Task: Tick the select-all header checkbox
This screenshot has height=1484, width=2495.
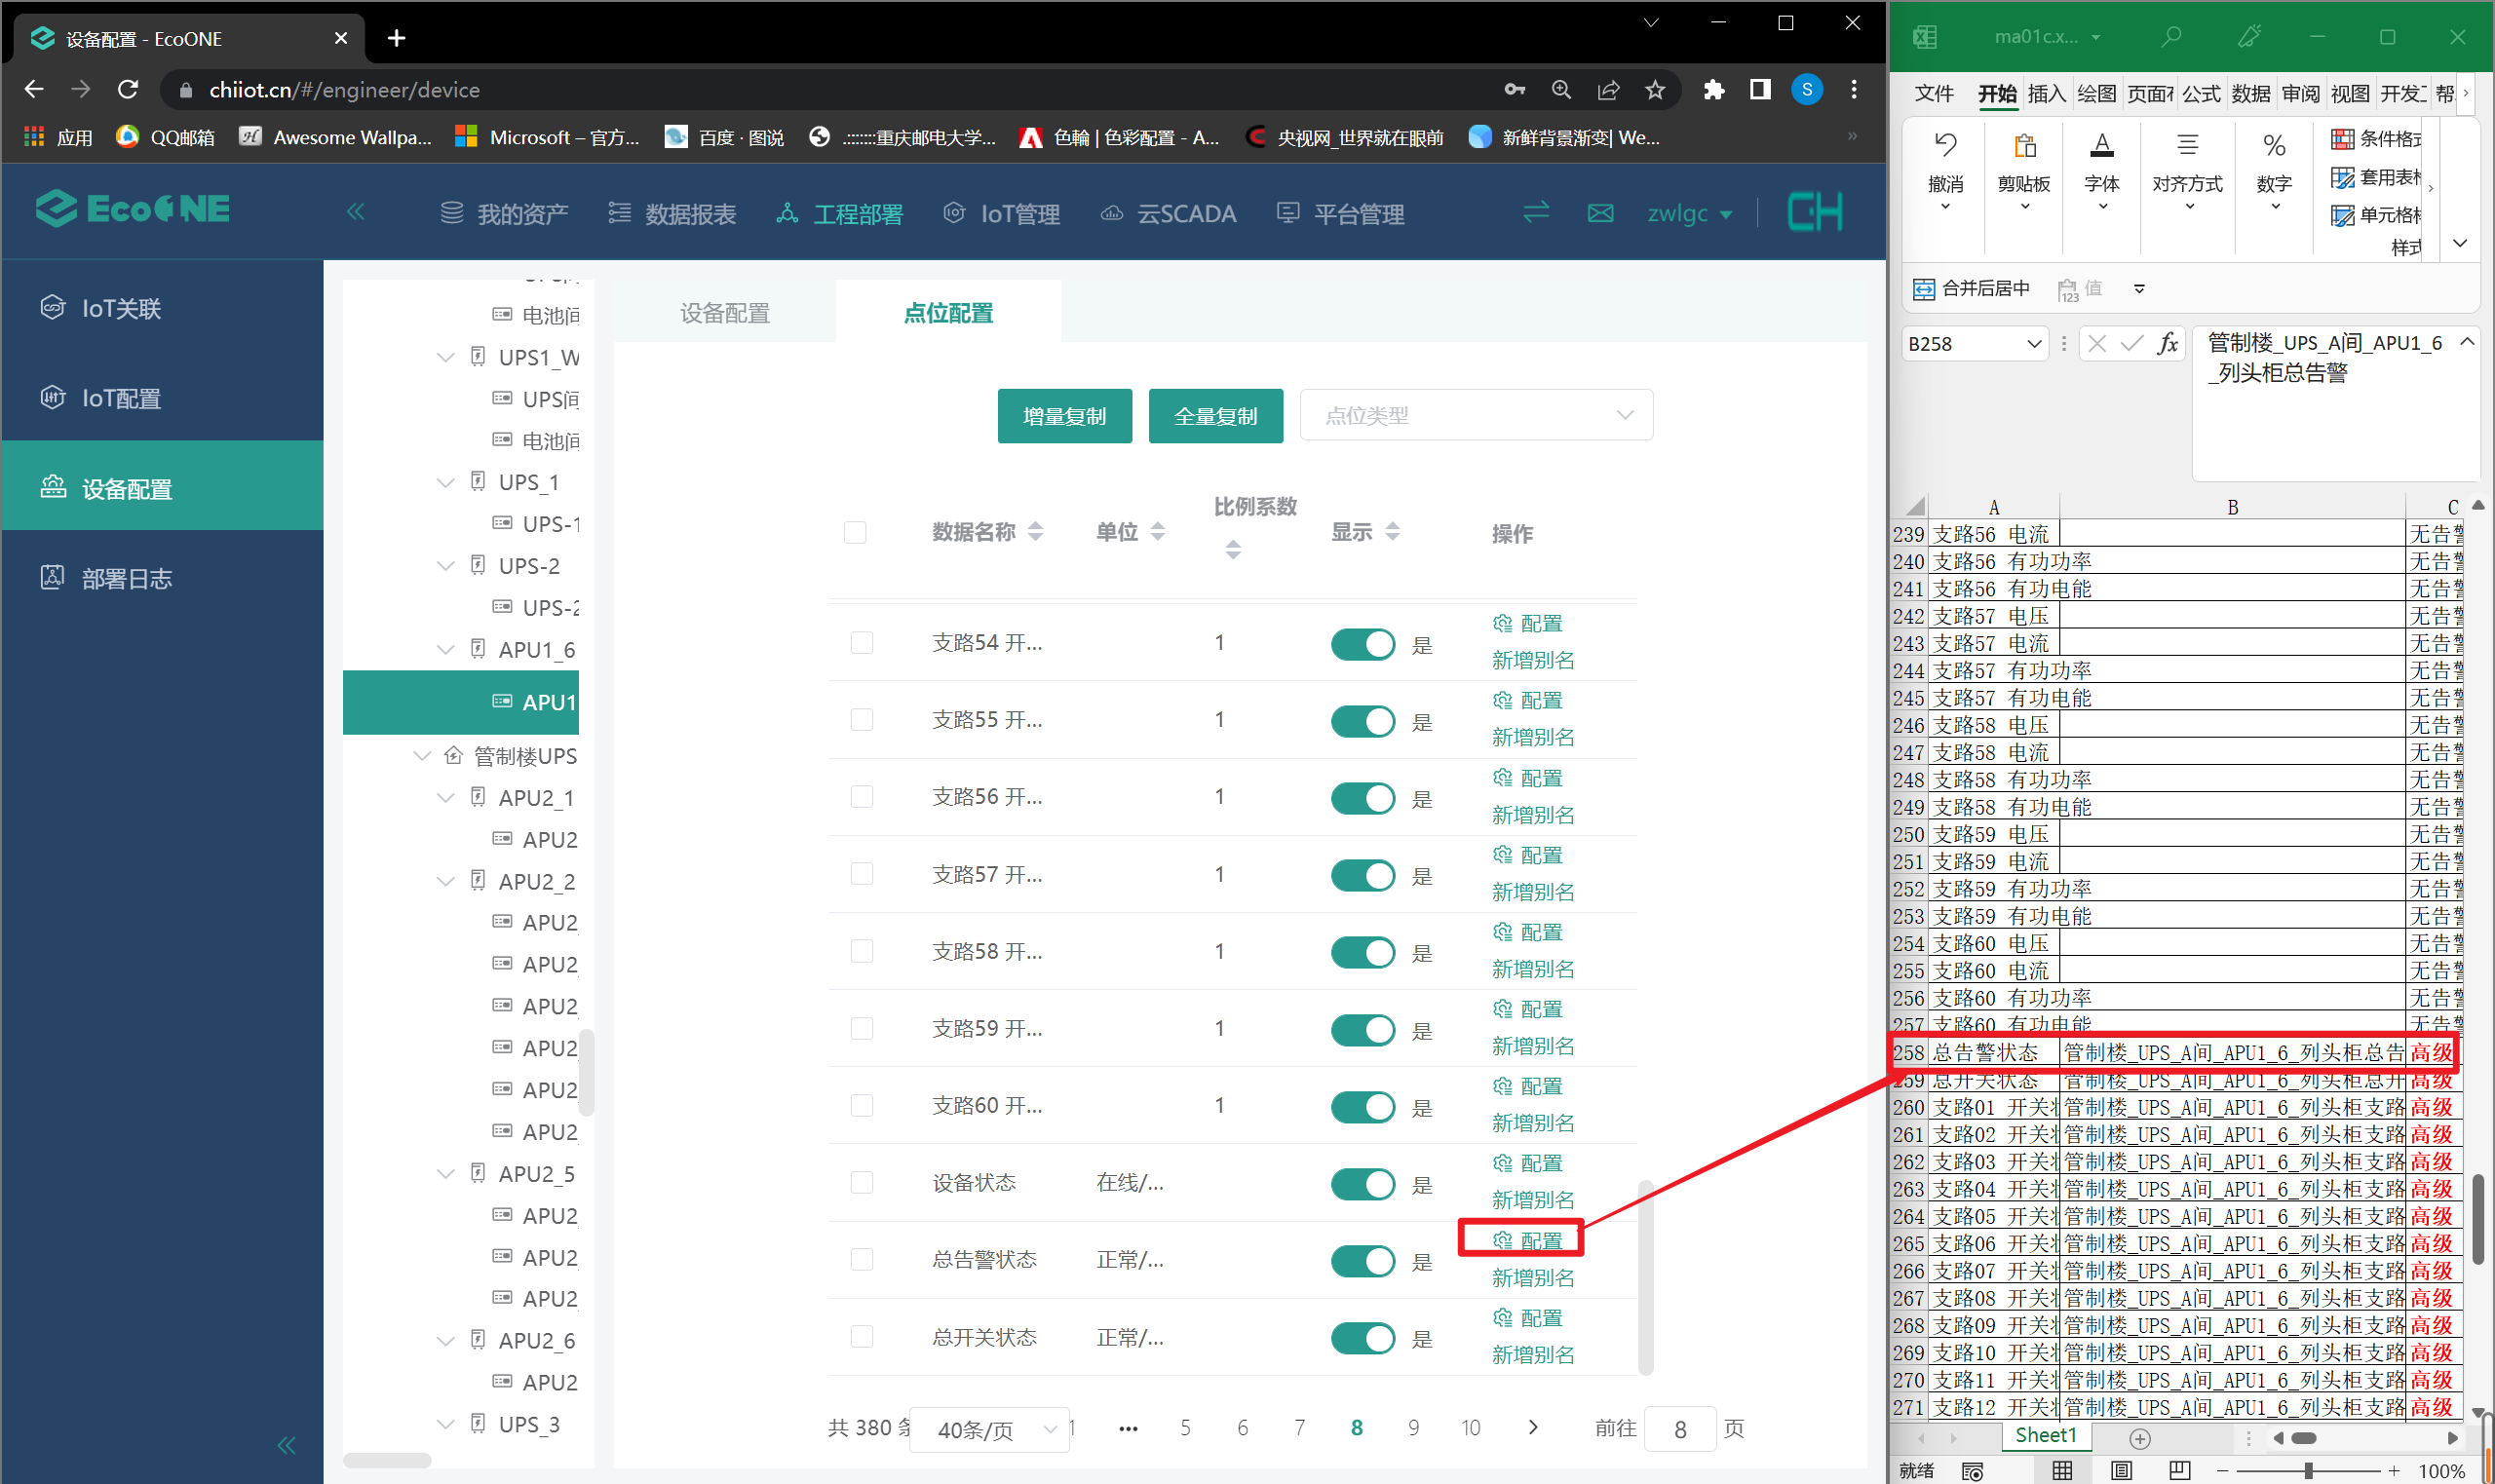Action: coord(855,532)
